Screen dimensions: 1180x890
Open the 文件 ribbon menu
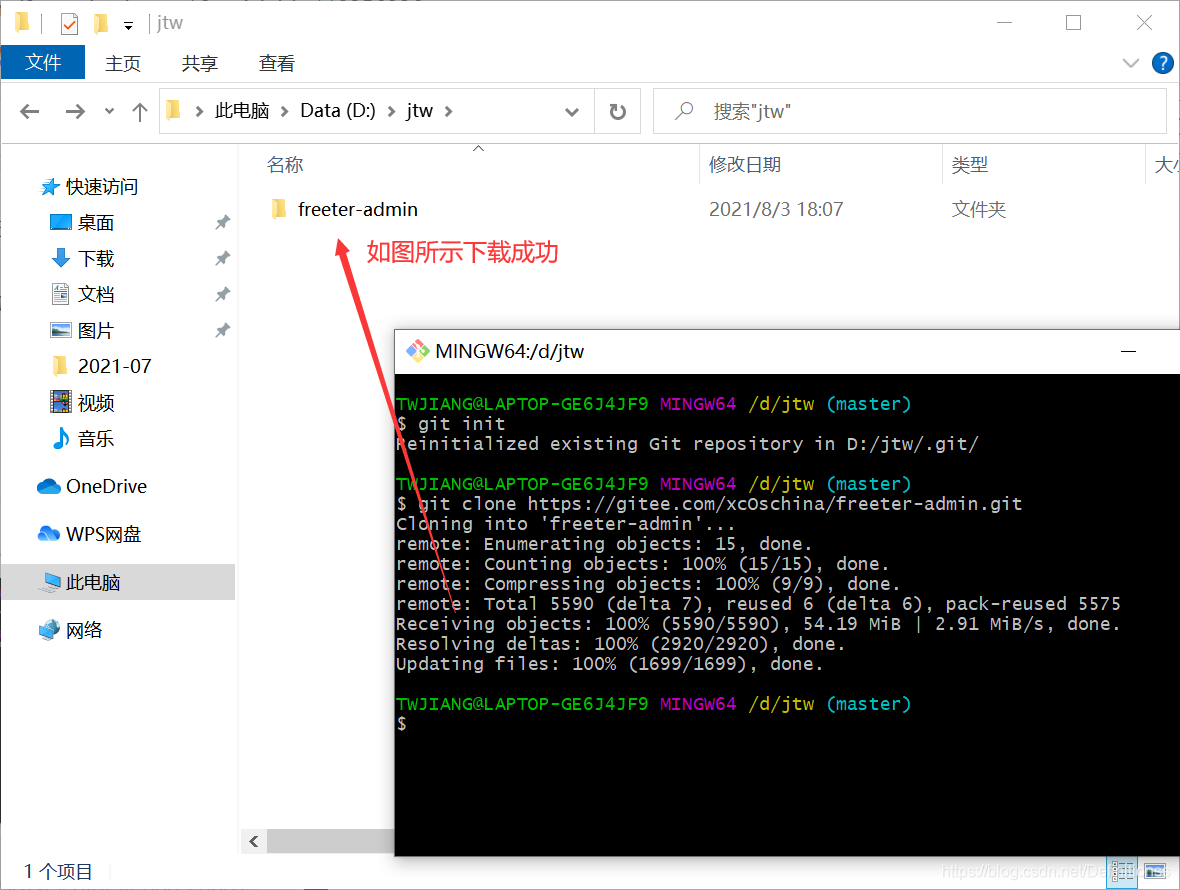(x=43, y=62)
